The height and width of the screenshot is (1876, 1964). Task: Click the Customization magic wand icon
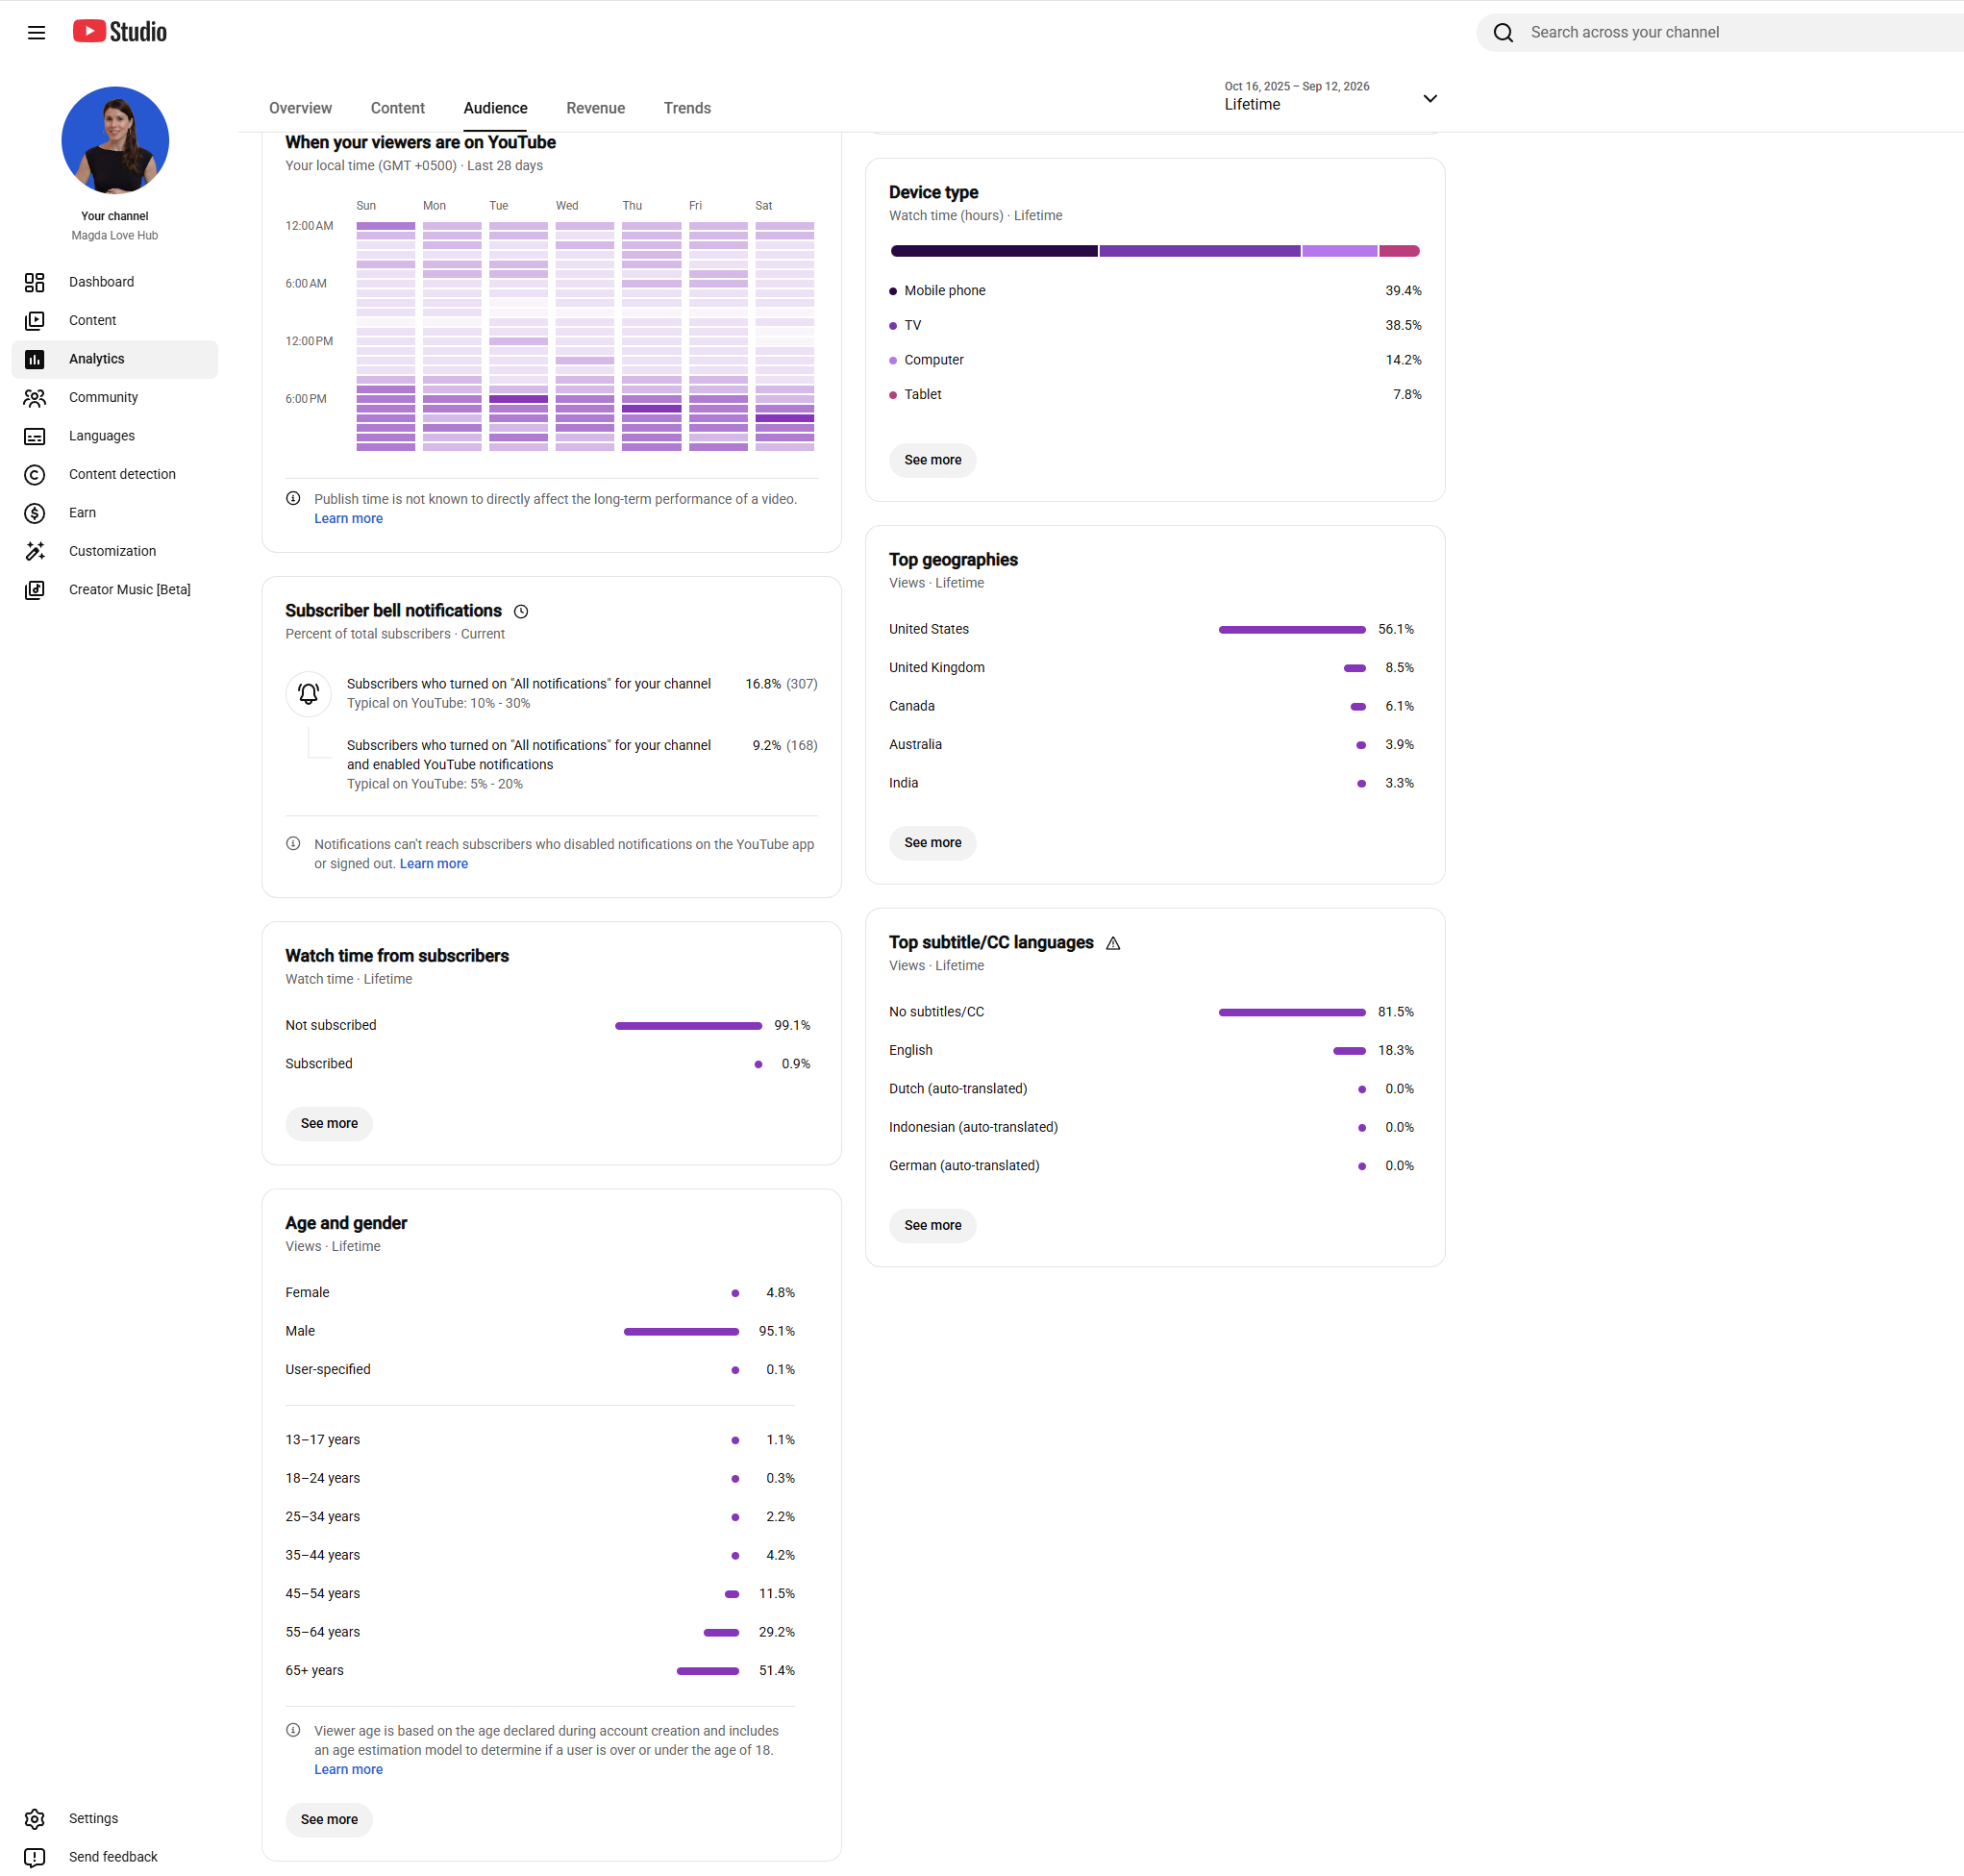pos(35,551)
